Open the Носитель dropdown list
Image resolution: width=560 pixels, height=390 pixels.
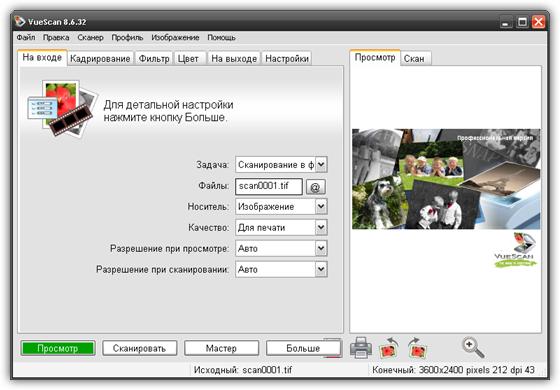[x=321, y=206]
